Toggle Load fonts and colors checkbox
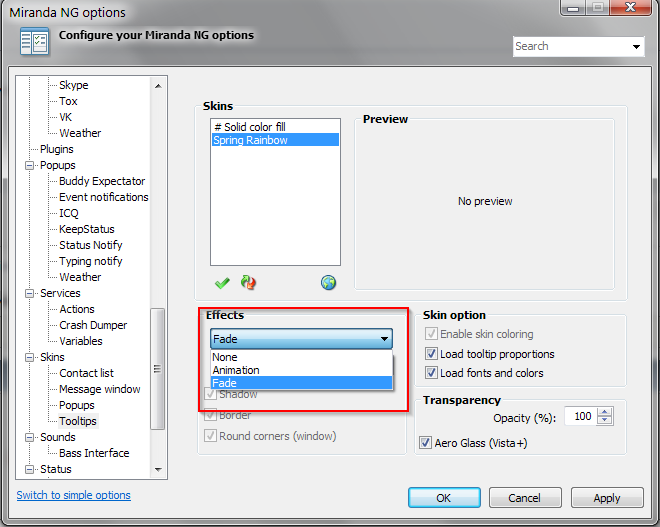This screenshot has width=660, height=527. tap(432, 373)
